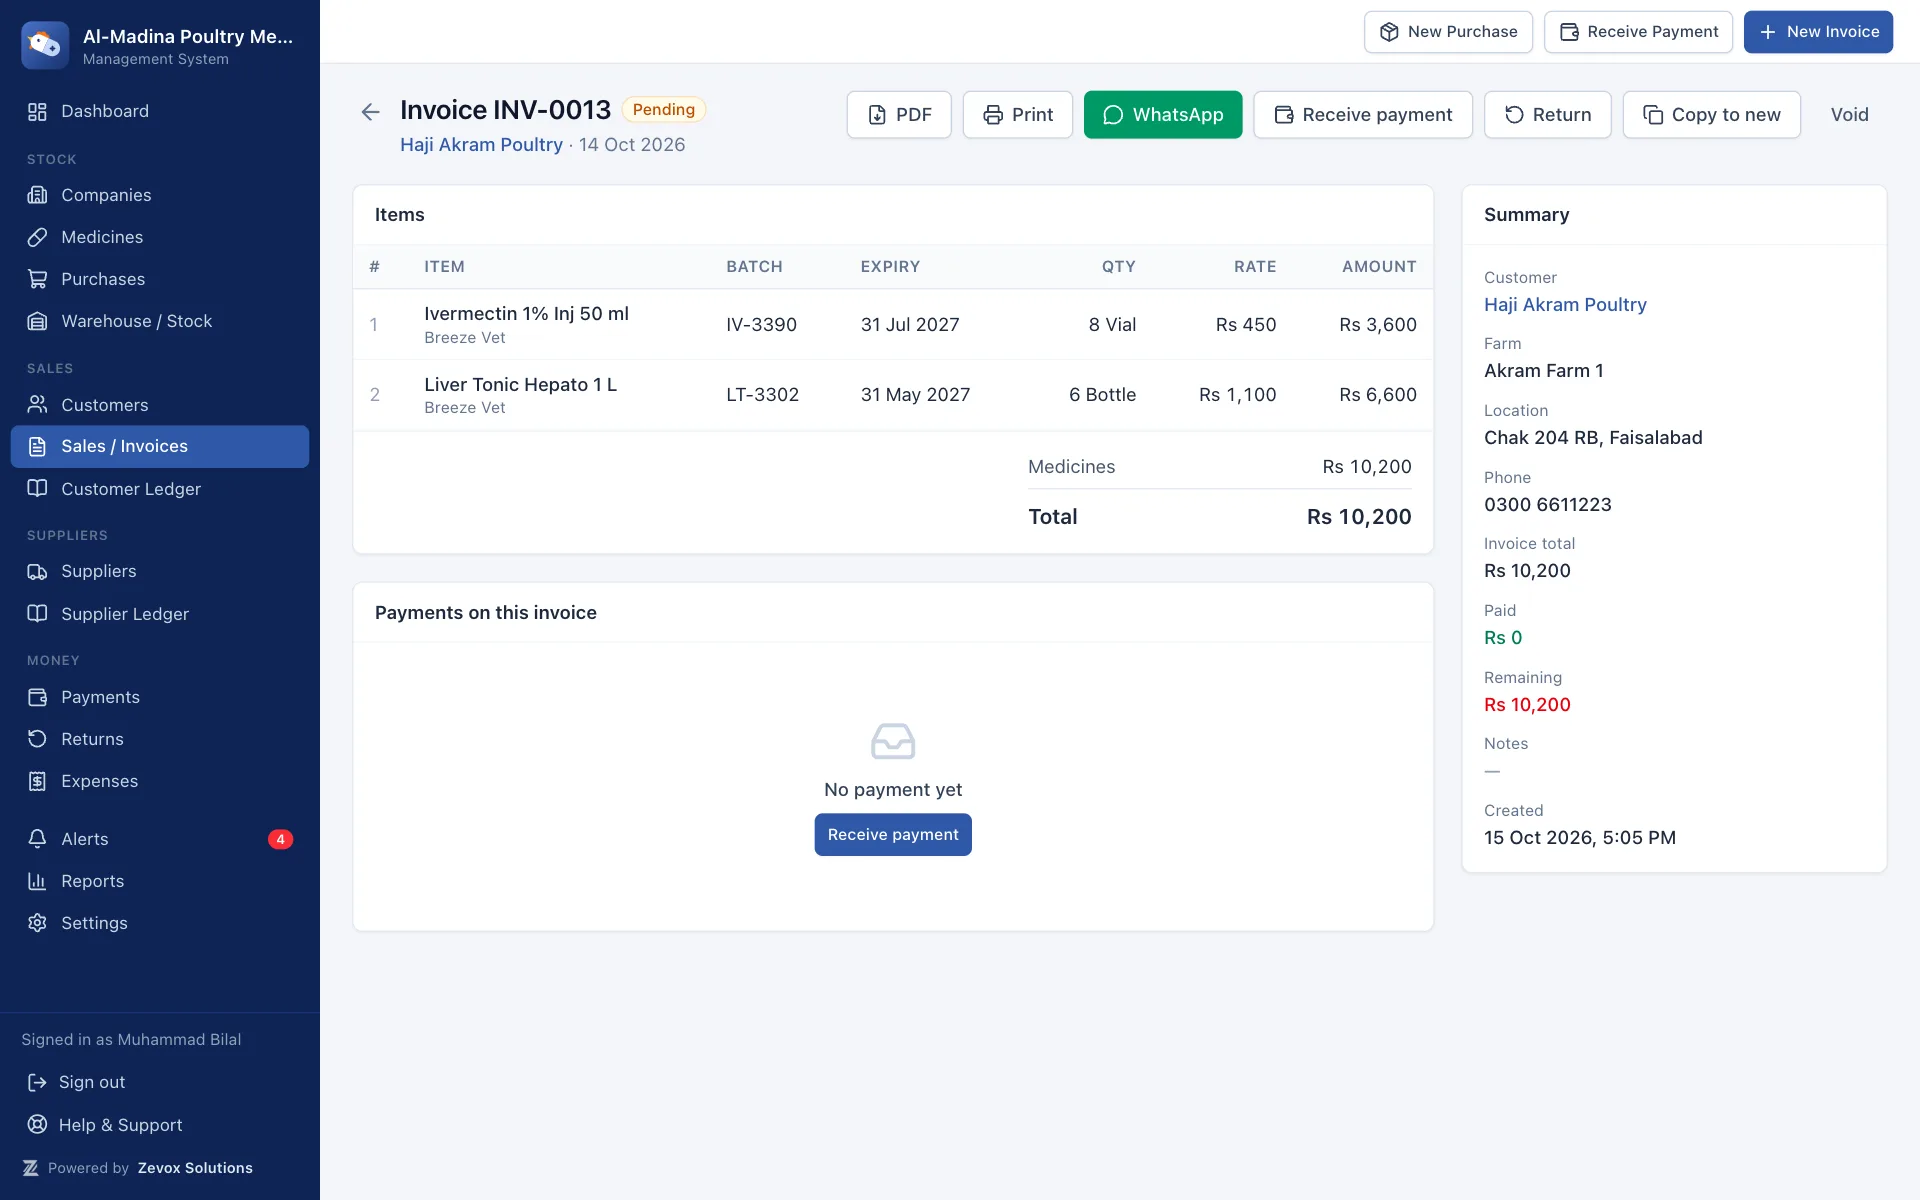Image resolution: width=1920 pixels, height=1200 pixels.
Task: Print the invoice
Action: point(1017,114)
